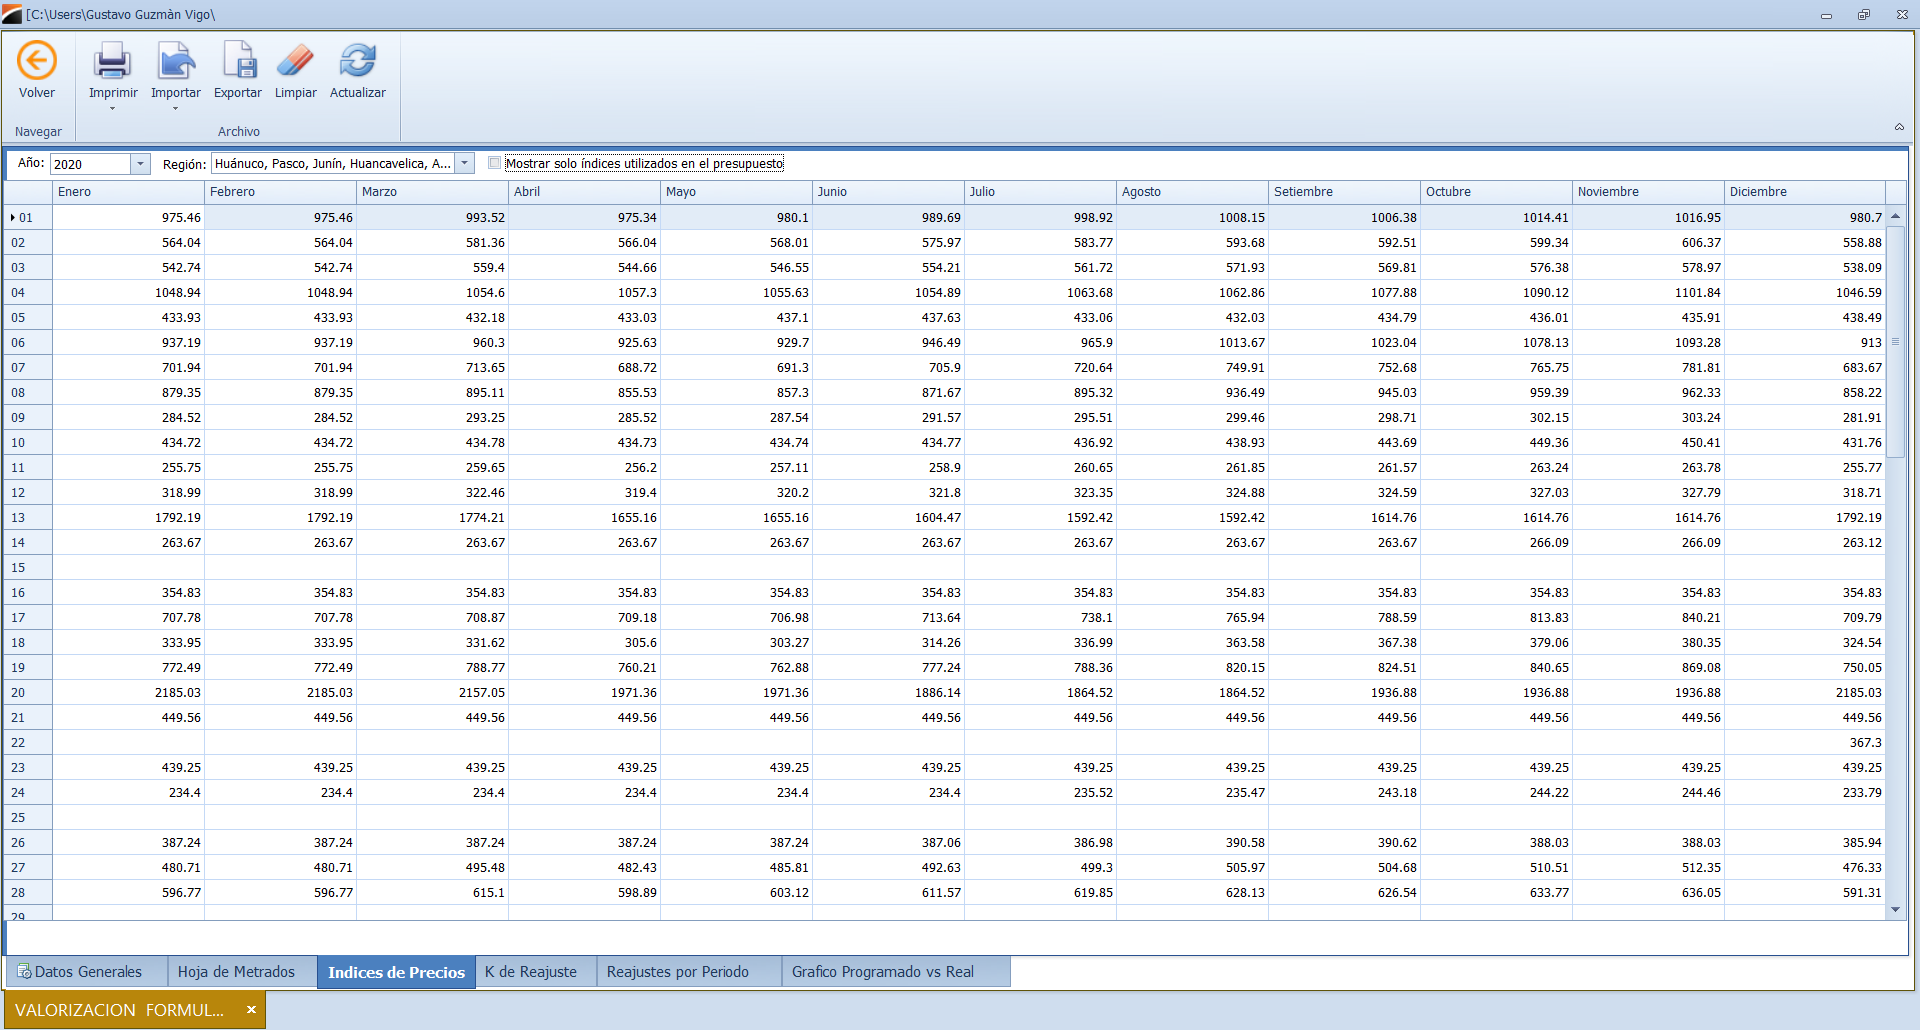
Task: Open the Año dropdown list
Action: (x=140, y=164)
